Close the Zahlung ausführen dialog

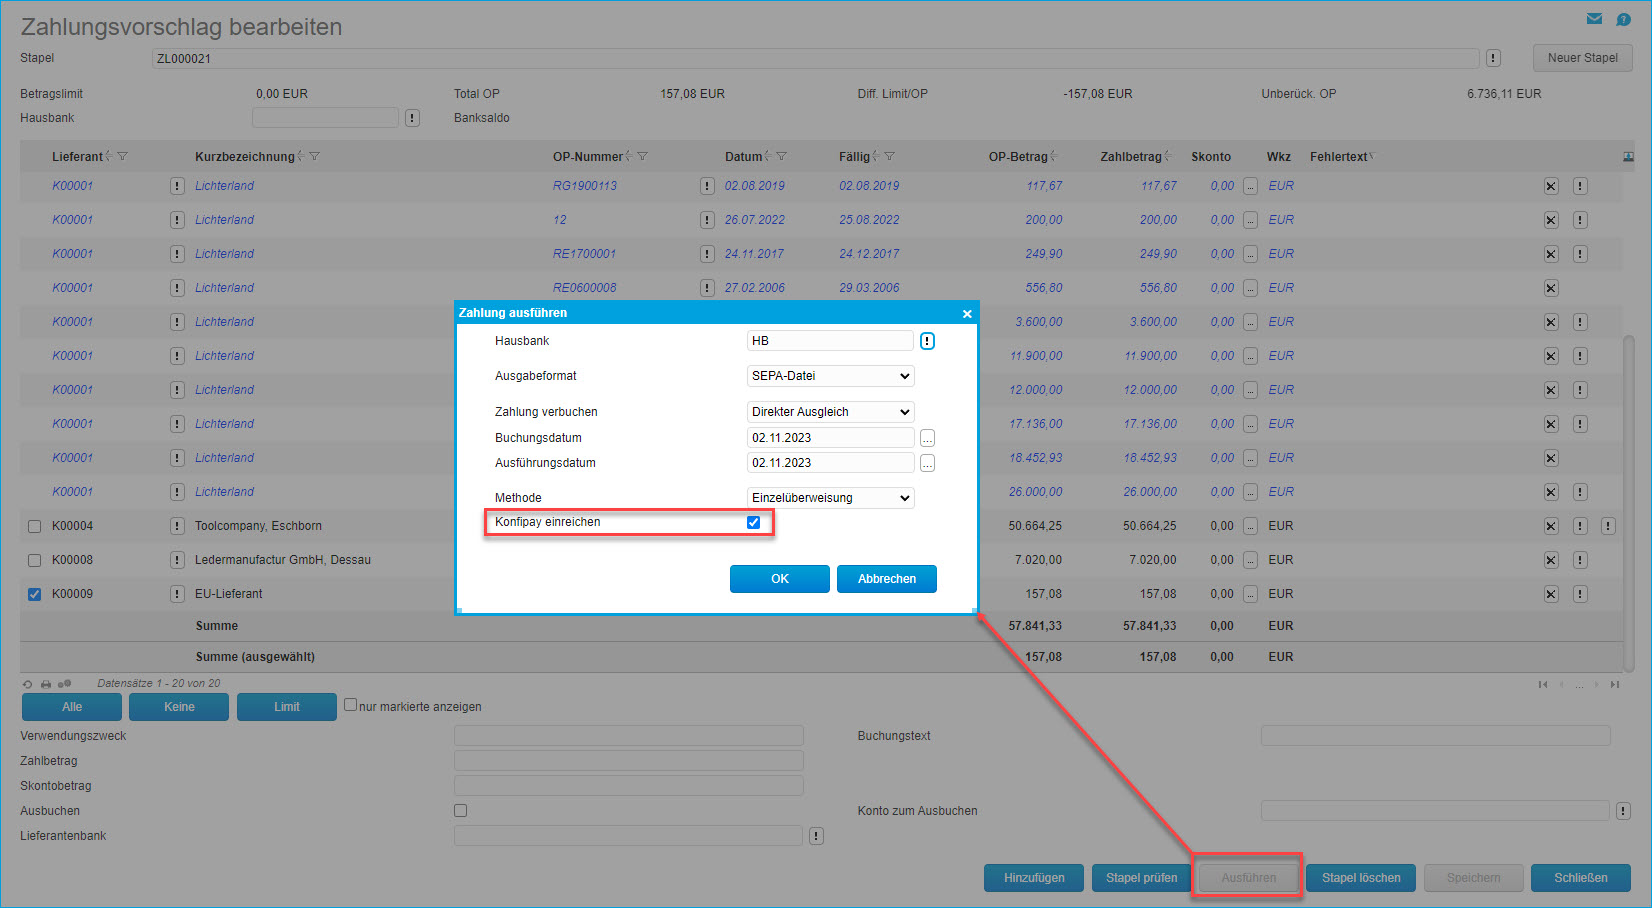[966, 314]
